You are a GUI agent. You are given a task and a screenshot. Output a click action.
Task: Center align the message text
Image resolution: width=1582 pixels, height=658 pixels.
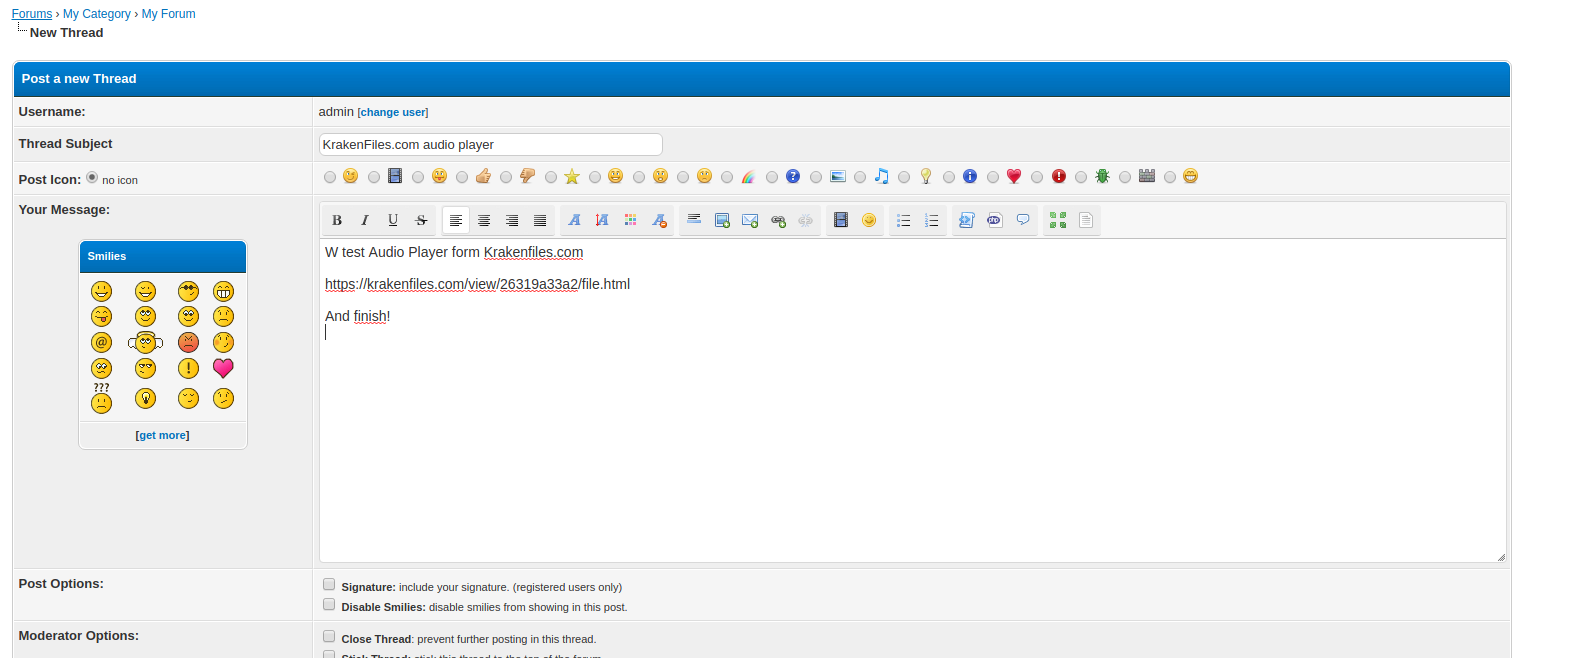[x=484, y=220]
